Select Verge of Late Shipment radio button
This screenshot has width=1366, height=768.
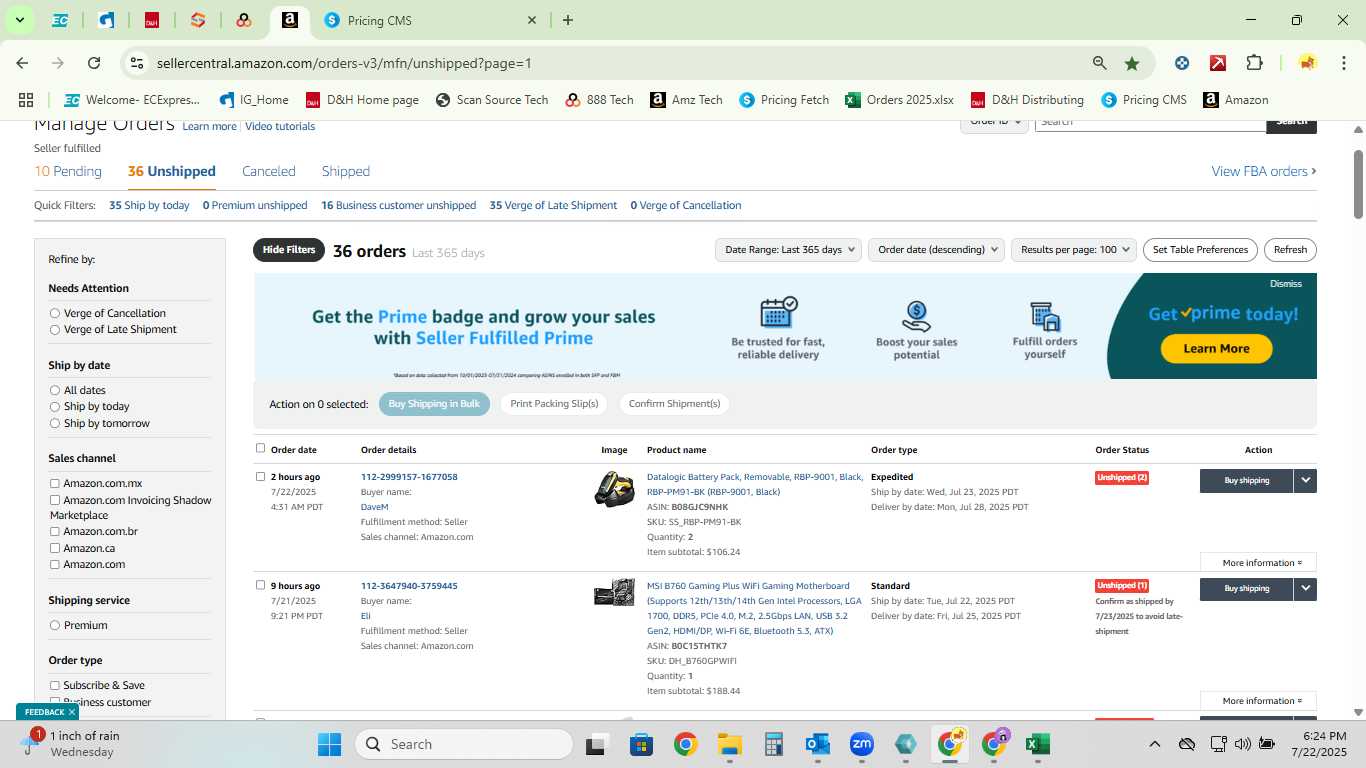[55, 329]
